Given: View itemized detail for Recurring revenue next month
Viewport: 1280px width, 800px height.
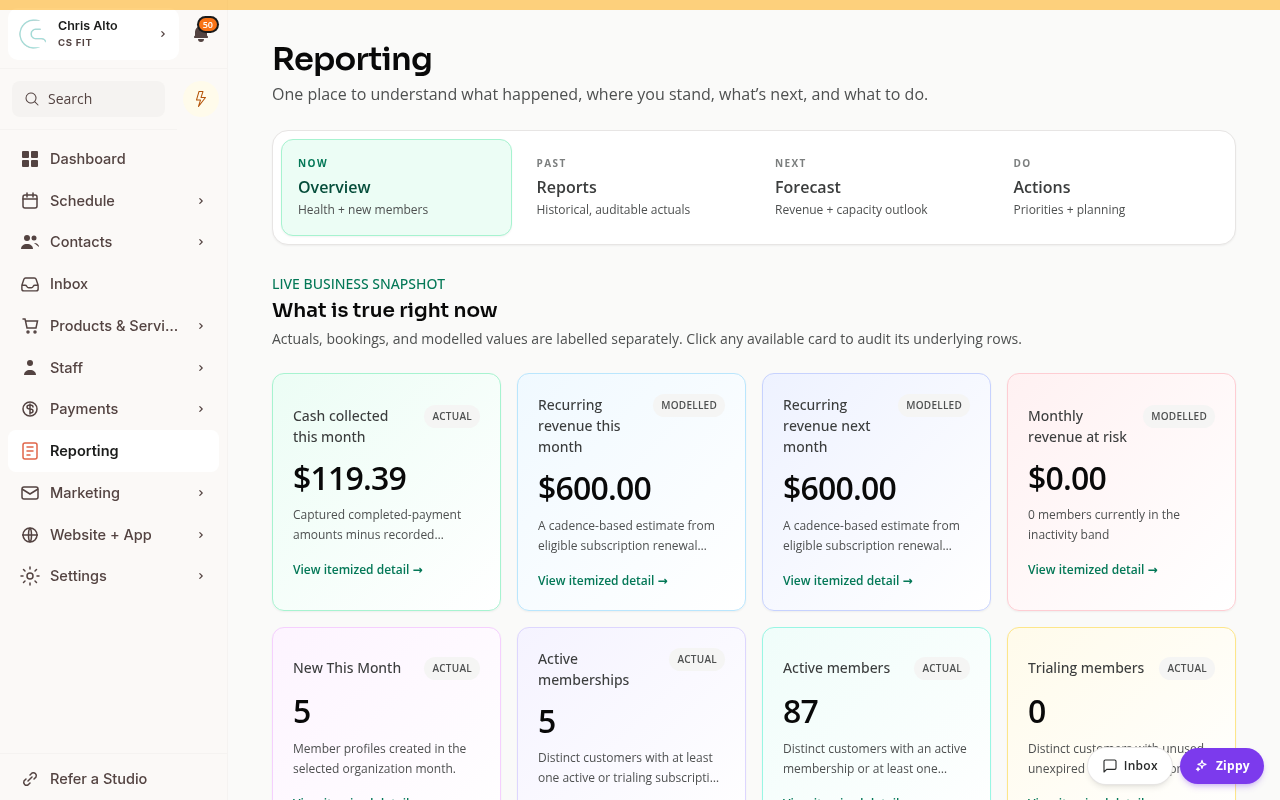Looking at the screenshot, I should 848,580.
